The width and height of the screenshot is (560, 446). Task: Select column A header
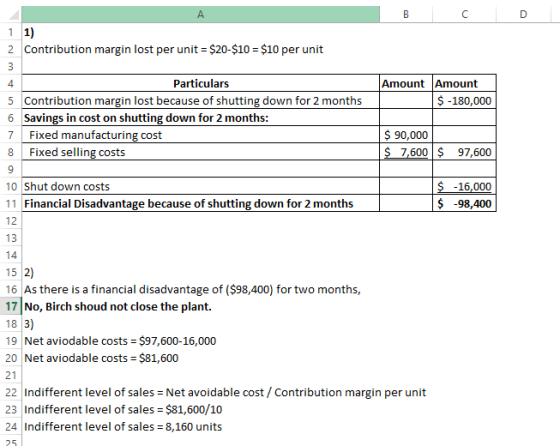(200, 14)
